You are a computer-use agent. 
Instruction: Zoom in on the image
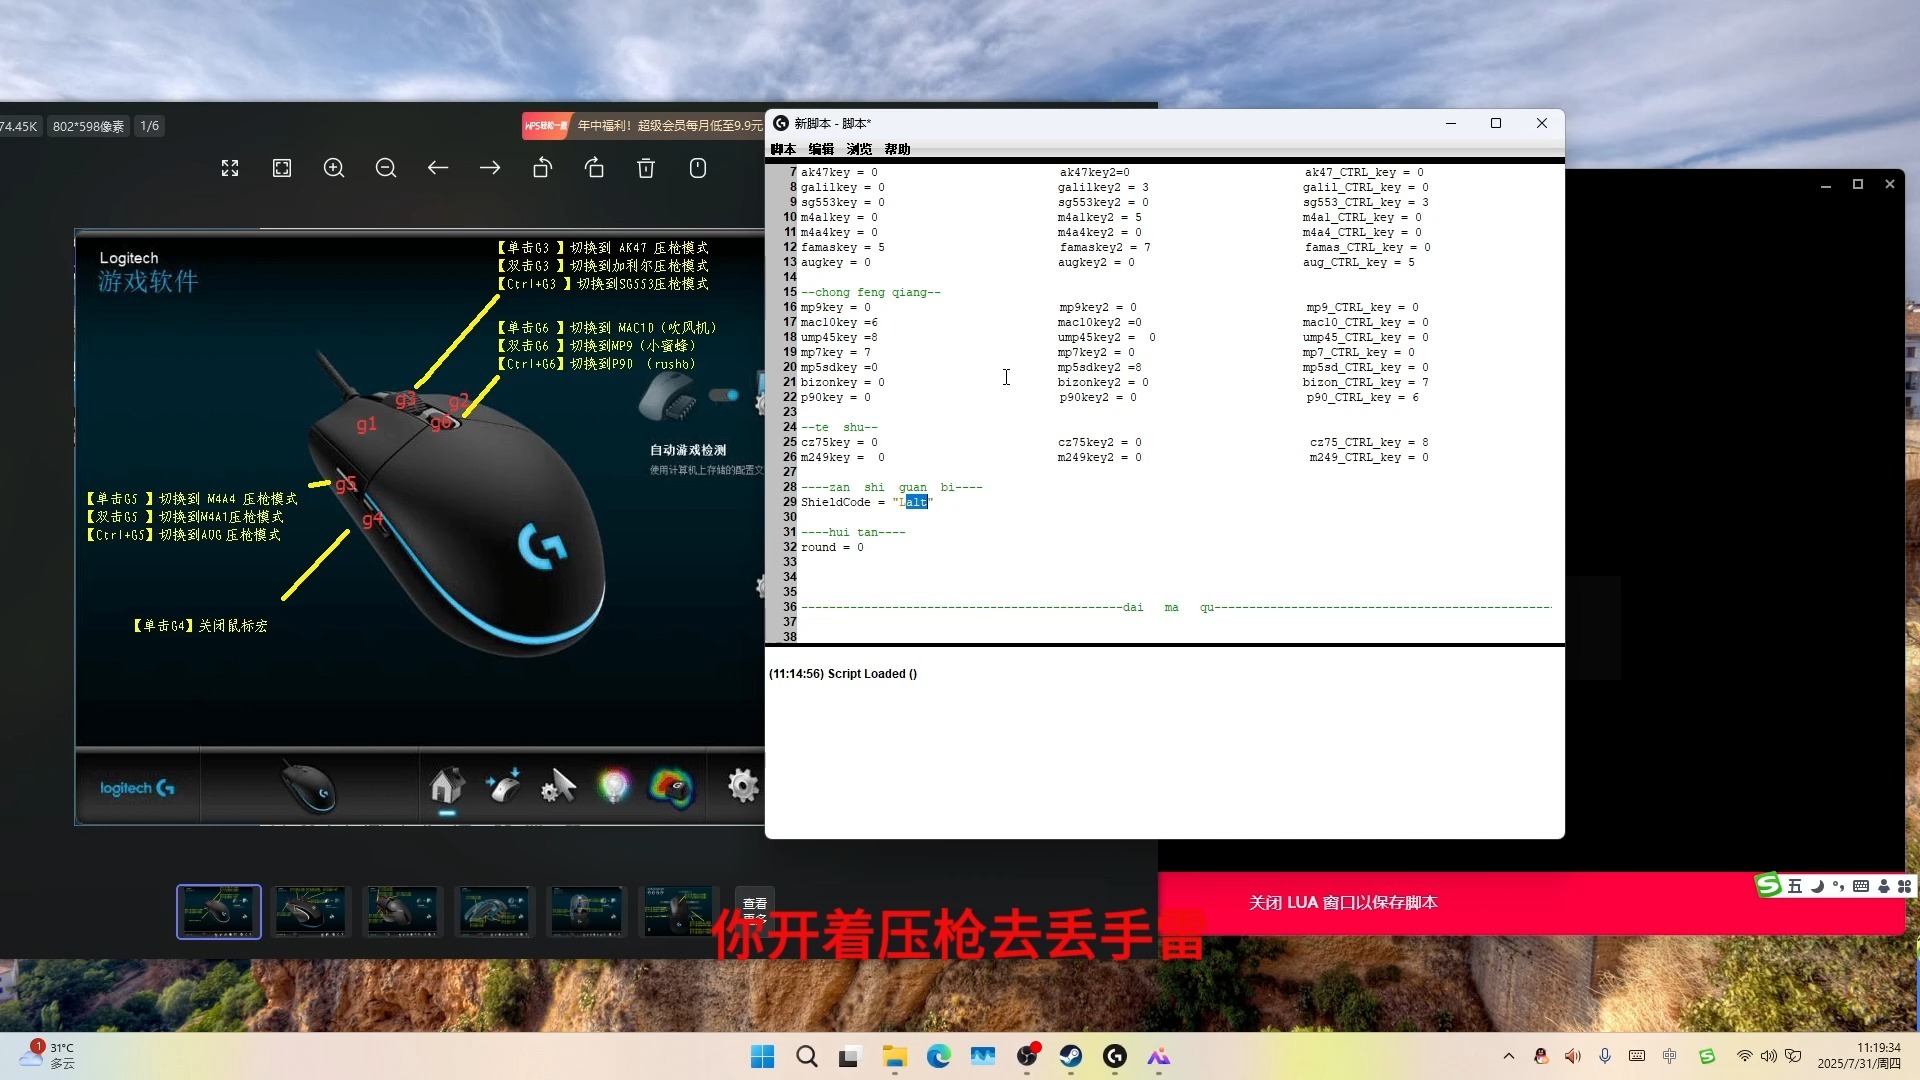(x=334, y=168)
